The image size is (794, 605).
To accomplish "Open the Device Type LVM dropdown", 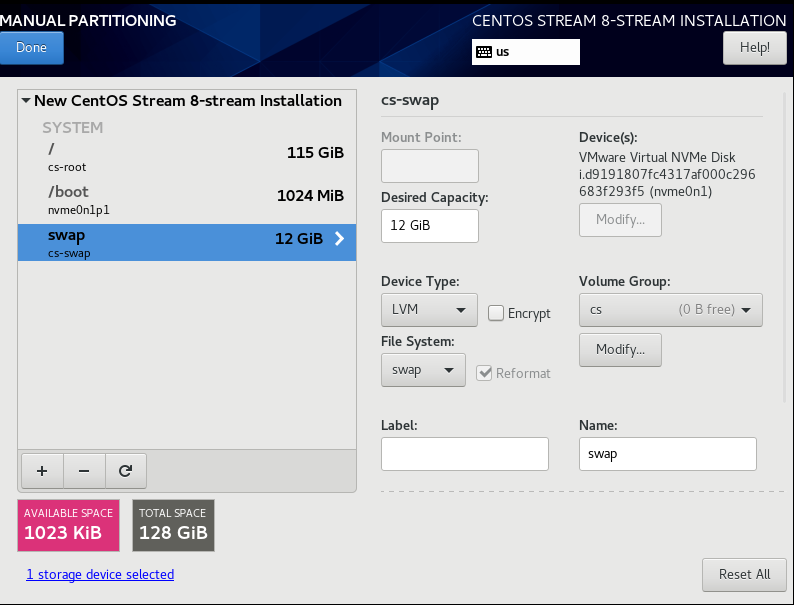I will click(429, 309).
